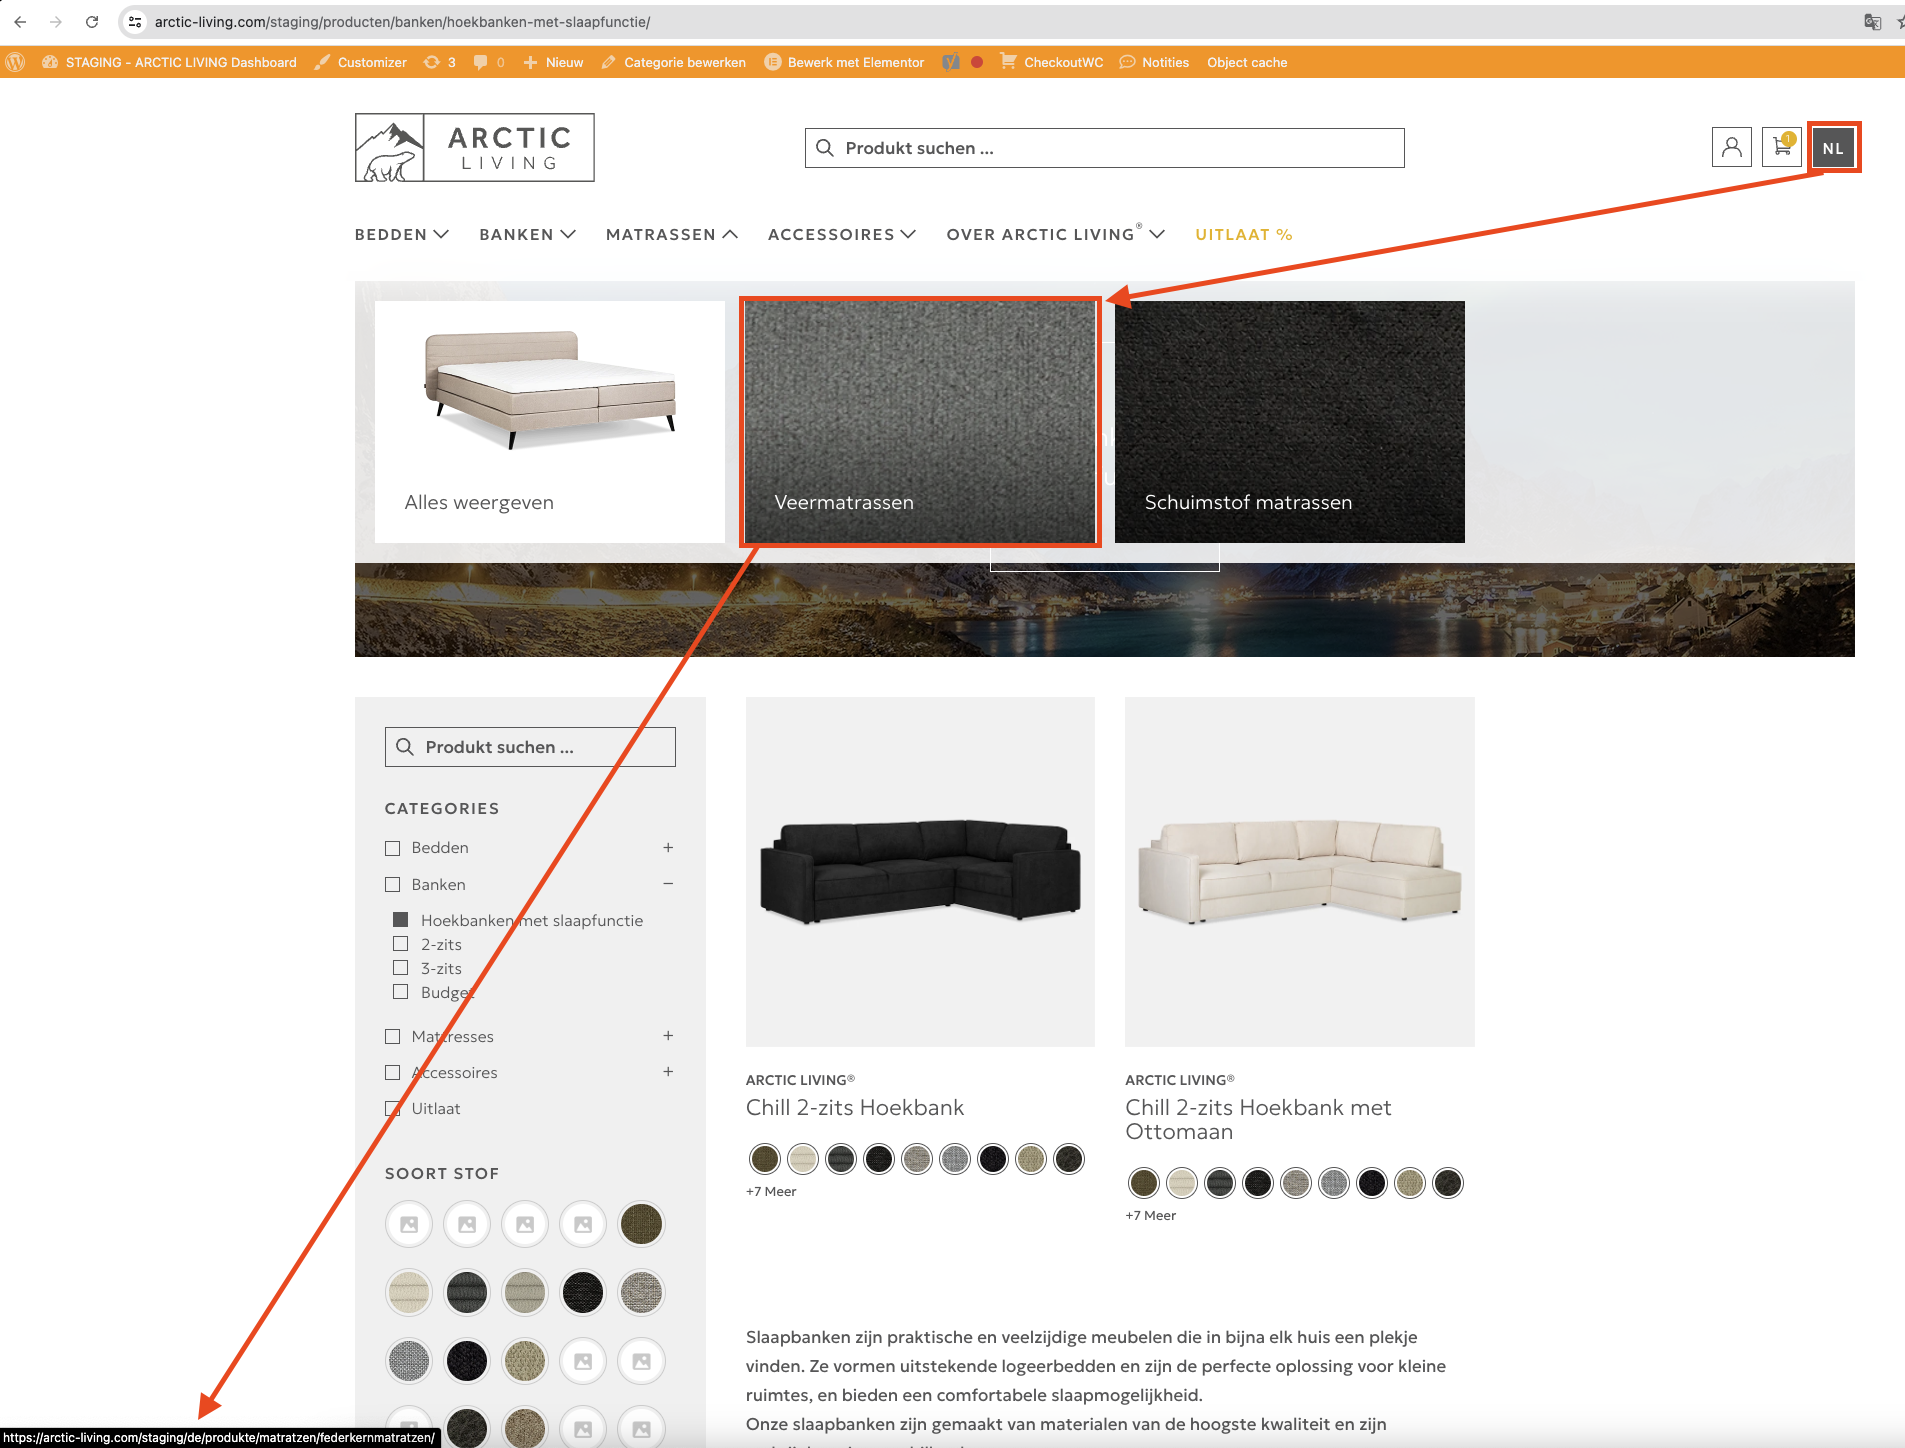Select the first swatch under Chill 2-zits Hoekbank
Viewport: 1905px width, 1448px height.
(765, 1159)
